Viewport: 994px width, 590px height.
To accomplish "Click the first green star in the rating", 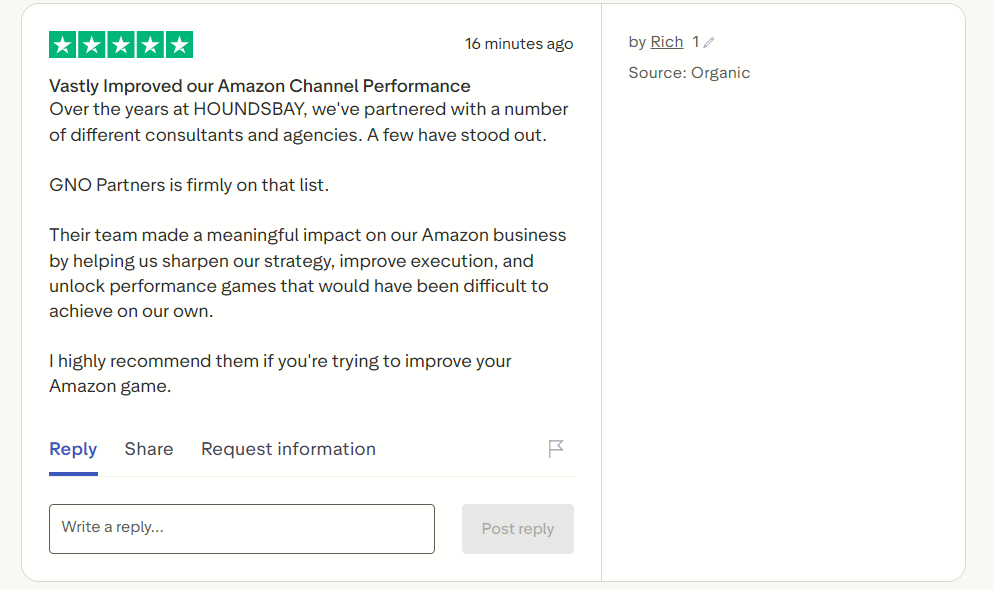I will pyautogui.click(x=62, y=45).
